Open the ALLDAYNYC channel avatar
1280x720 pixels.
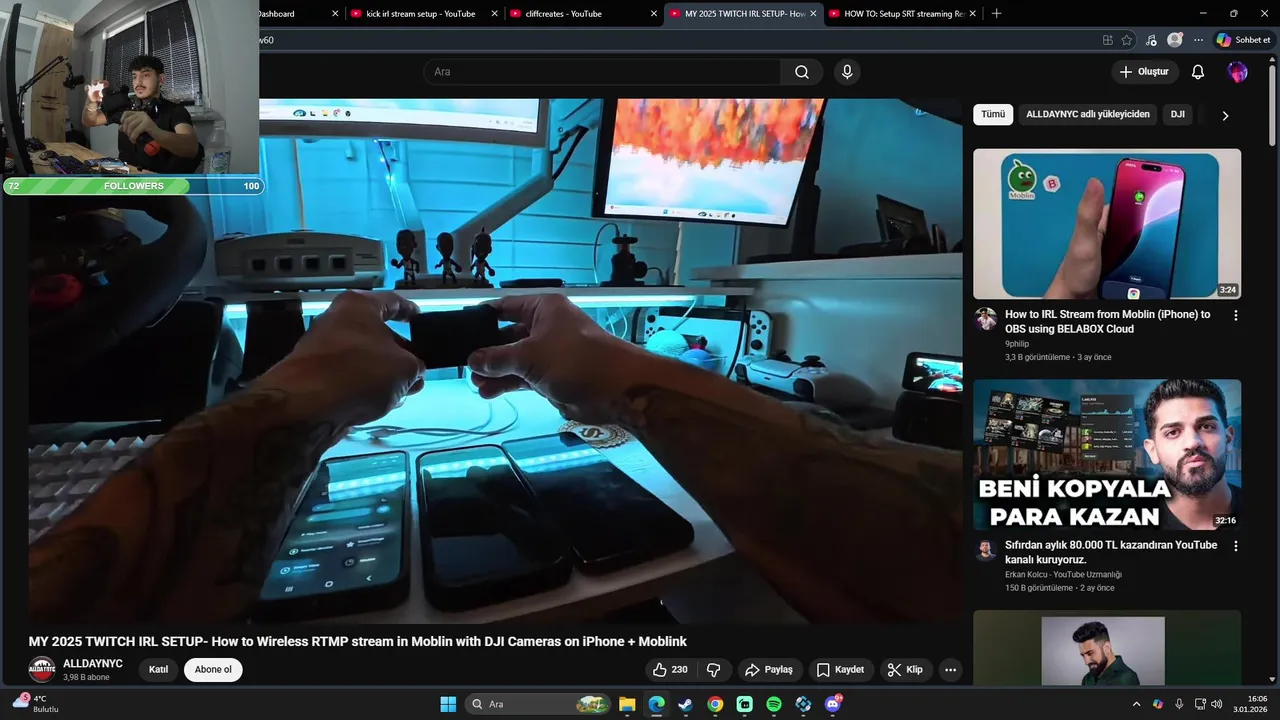42,670
